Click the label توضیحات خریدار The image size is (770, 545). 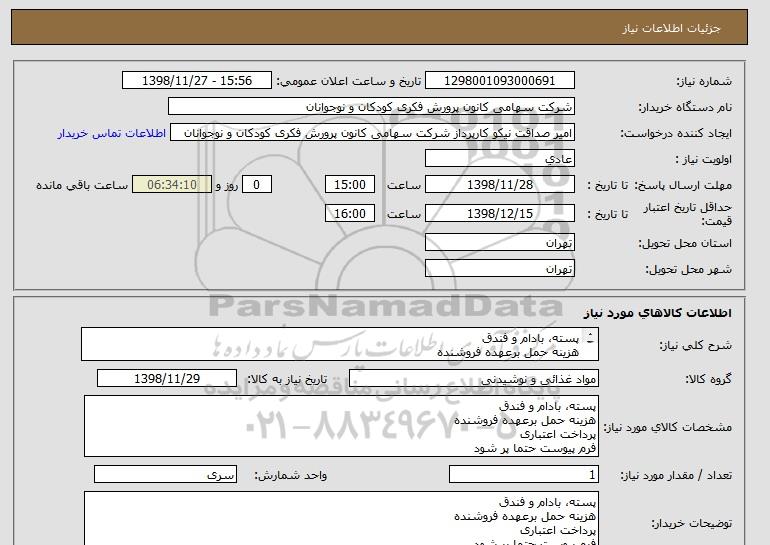pos(691,523)
